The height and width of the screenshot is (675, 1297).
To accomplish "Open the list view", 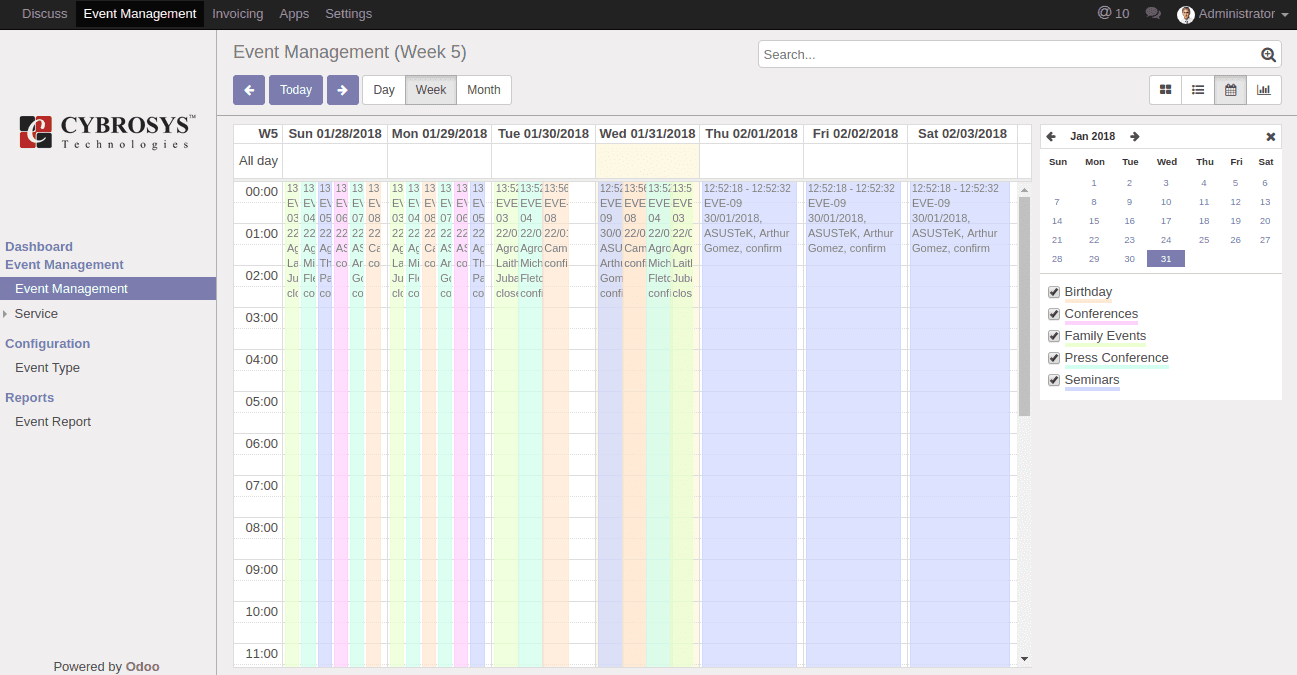I will point(1197,89).
